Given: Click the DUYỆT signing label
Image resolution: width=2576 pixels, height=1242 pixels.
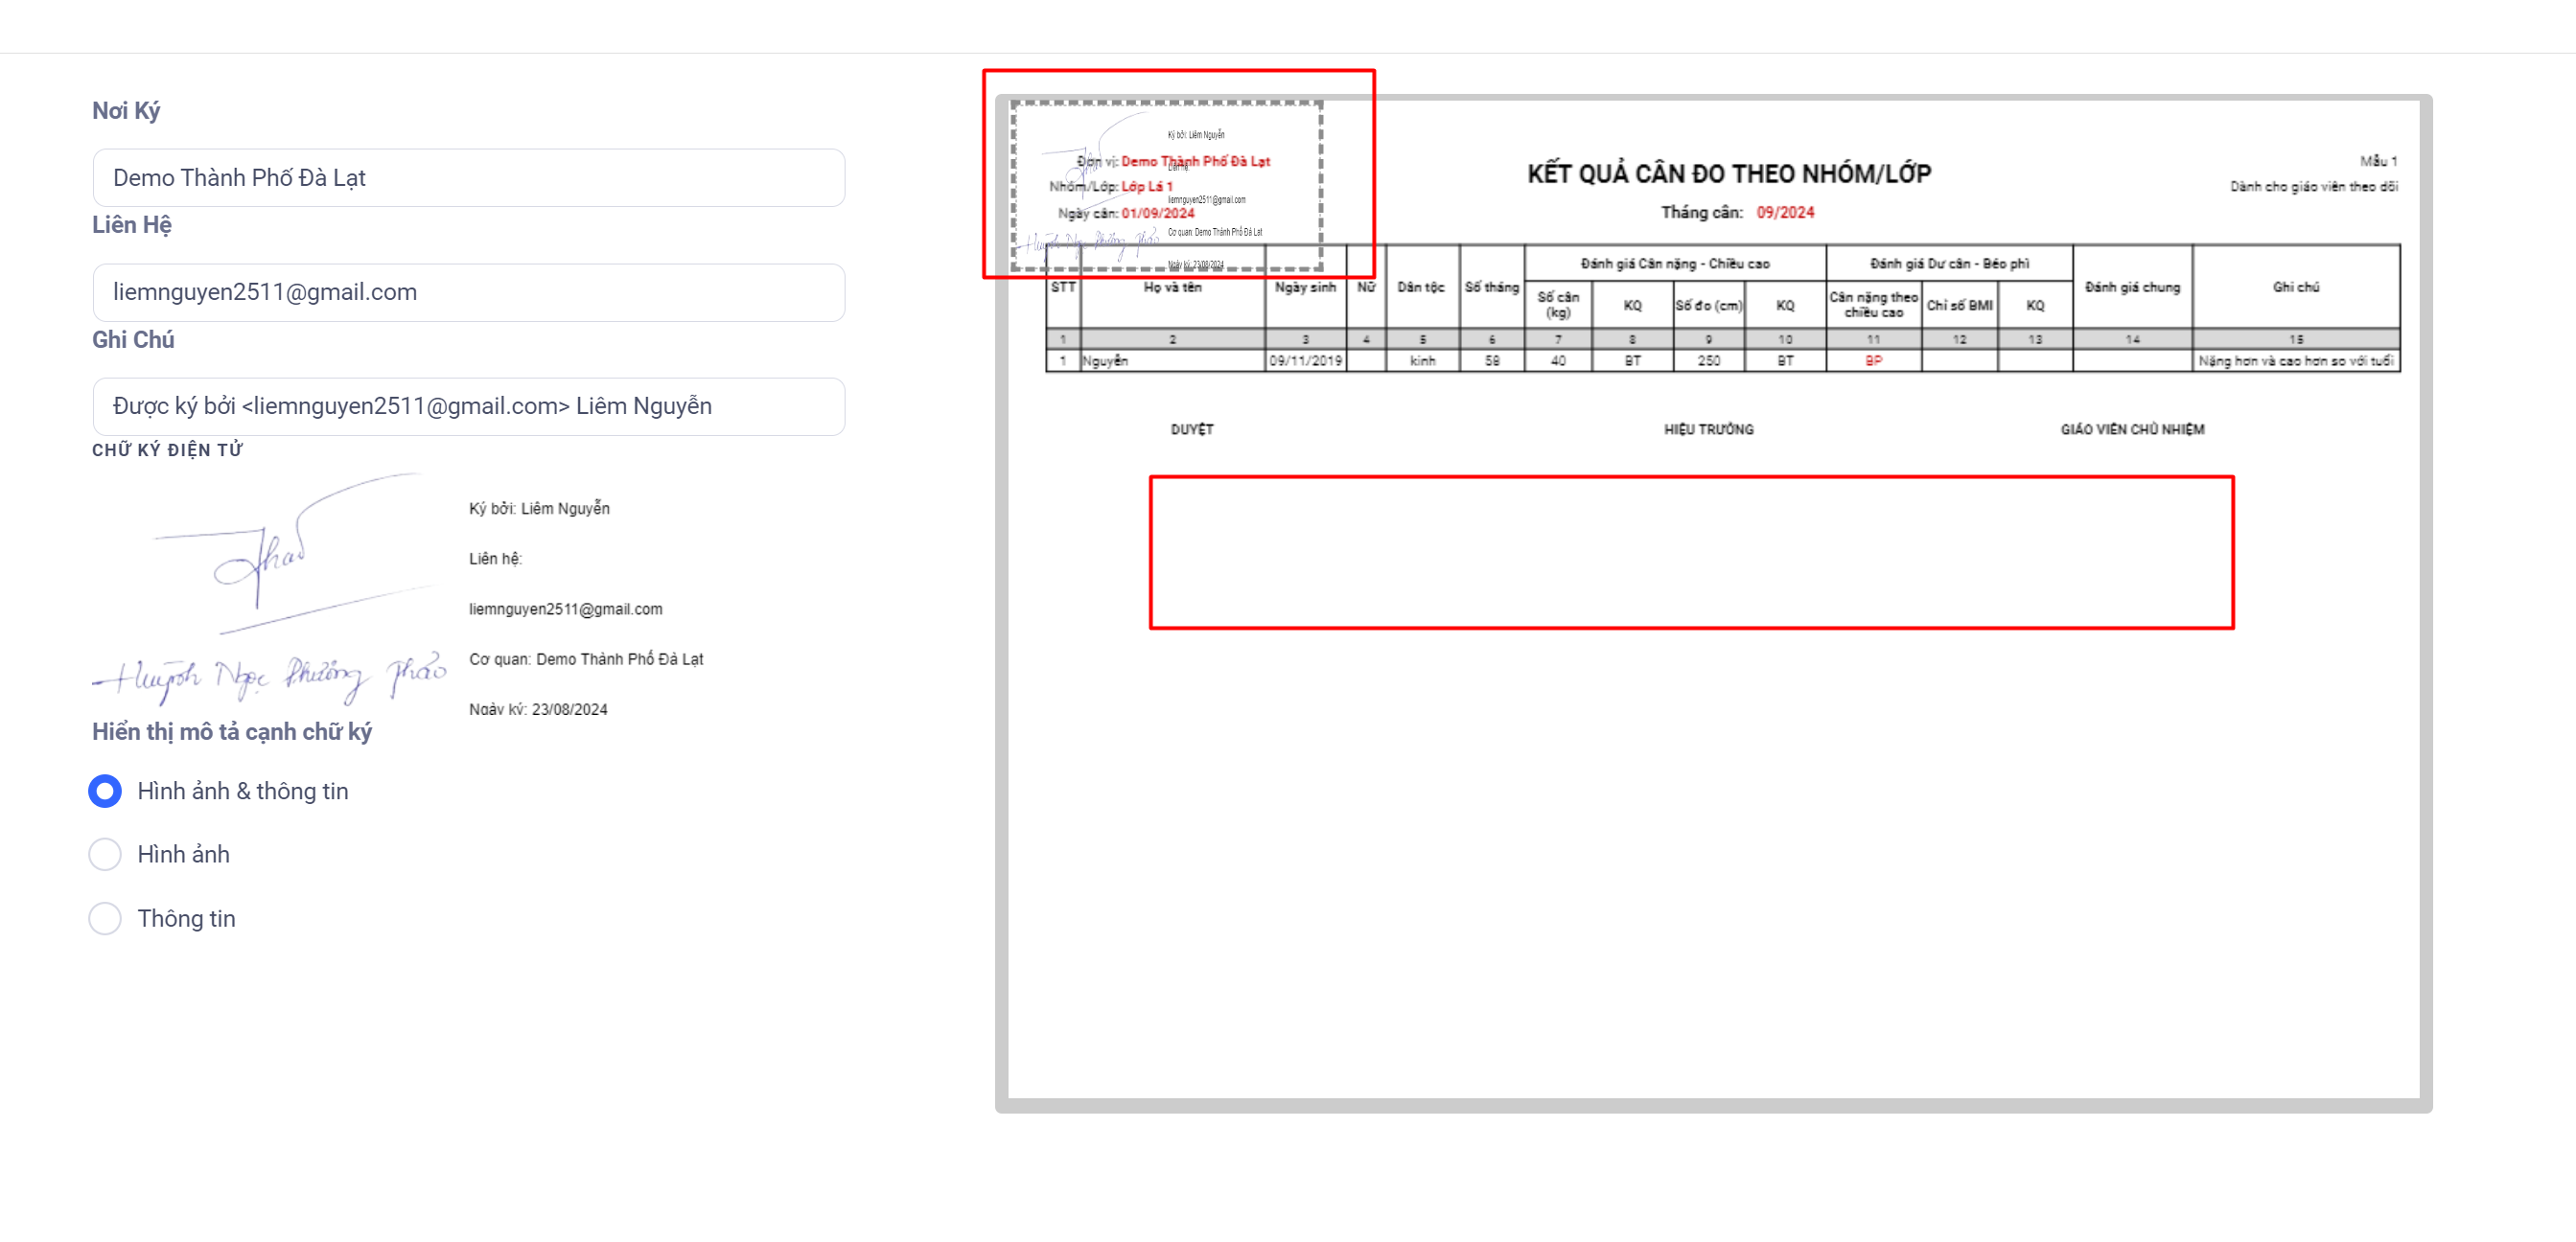Looking at the screenshot, I should (1191, 429).
